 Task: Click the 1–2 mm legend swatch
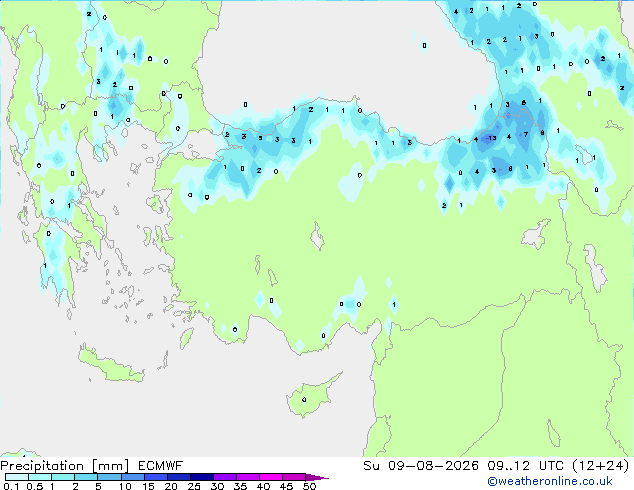(x=63, y=477)
